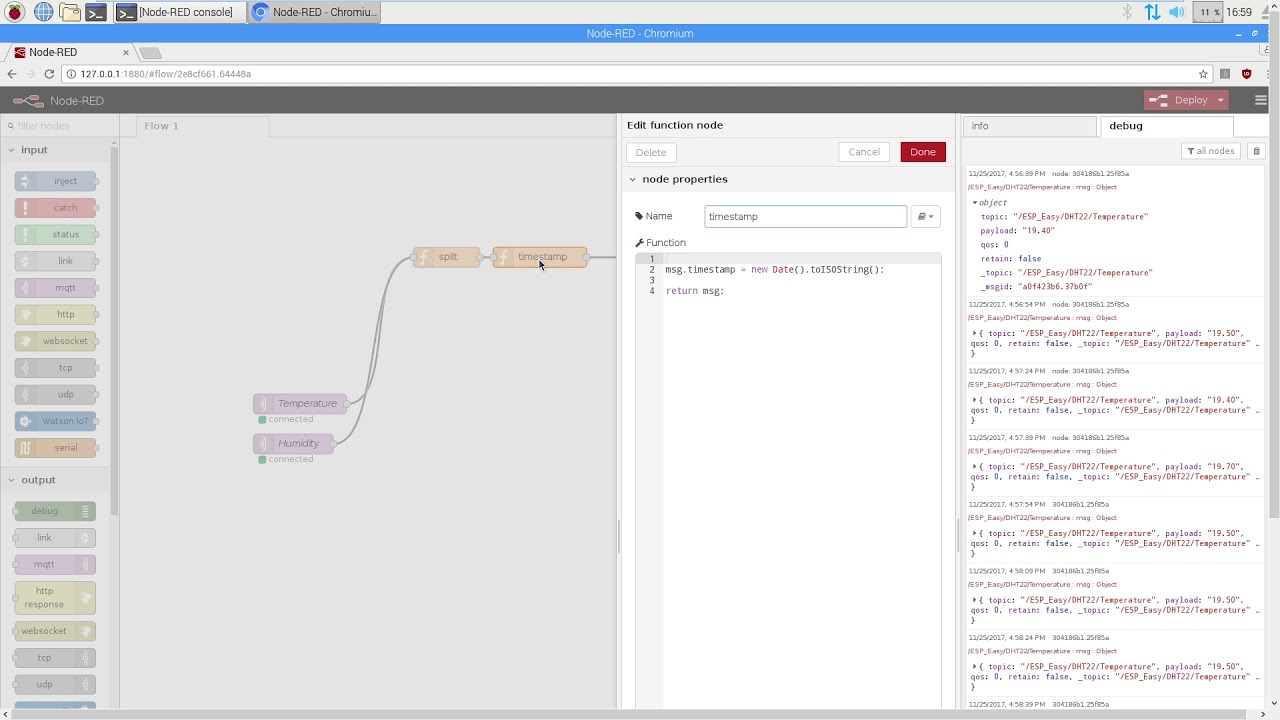Screen dimensions: 1280x720
Task: Expand the 4:57:39 PM debug message
Action: [x=975, y=467]
